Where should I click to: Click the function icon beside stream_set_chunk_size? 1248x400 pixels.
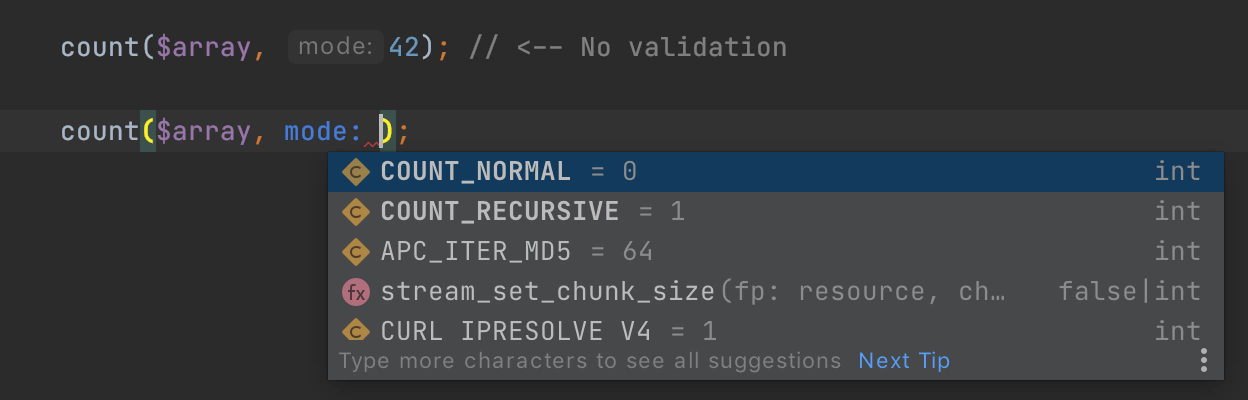point(356,292)
